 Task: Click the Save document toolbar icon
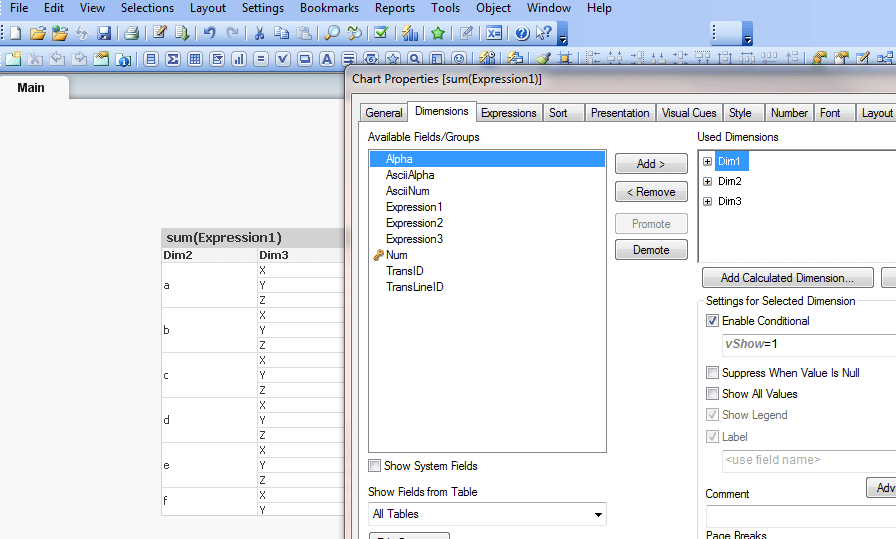pos(104,33)
